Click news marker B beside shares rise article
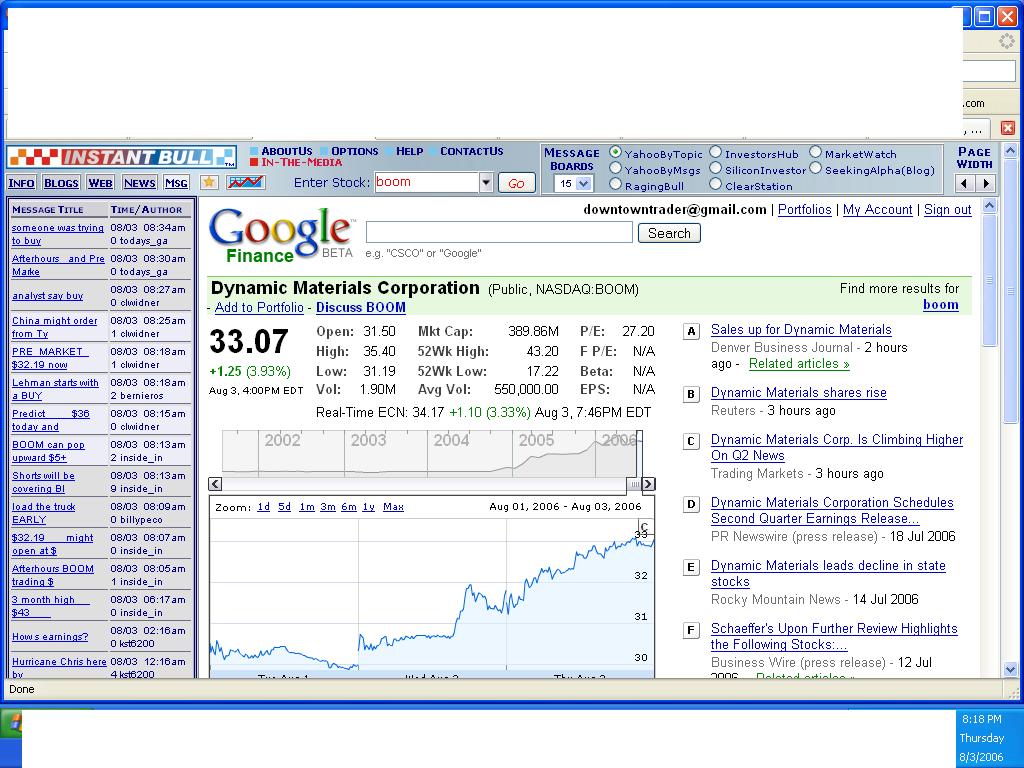This screenshot has width=1024, height=768. click(691, 394)
